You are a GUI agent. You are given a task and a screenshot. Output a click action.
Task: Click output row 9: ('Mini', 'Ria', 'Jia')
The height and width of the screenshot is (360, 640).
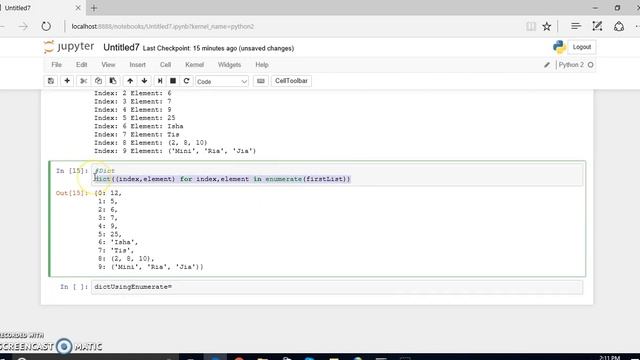(151, 267)
